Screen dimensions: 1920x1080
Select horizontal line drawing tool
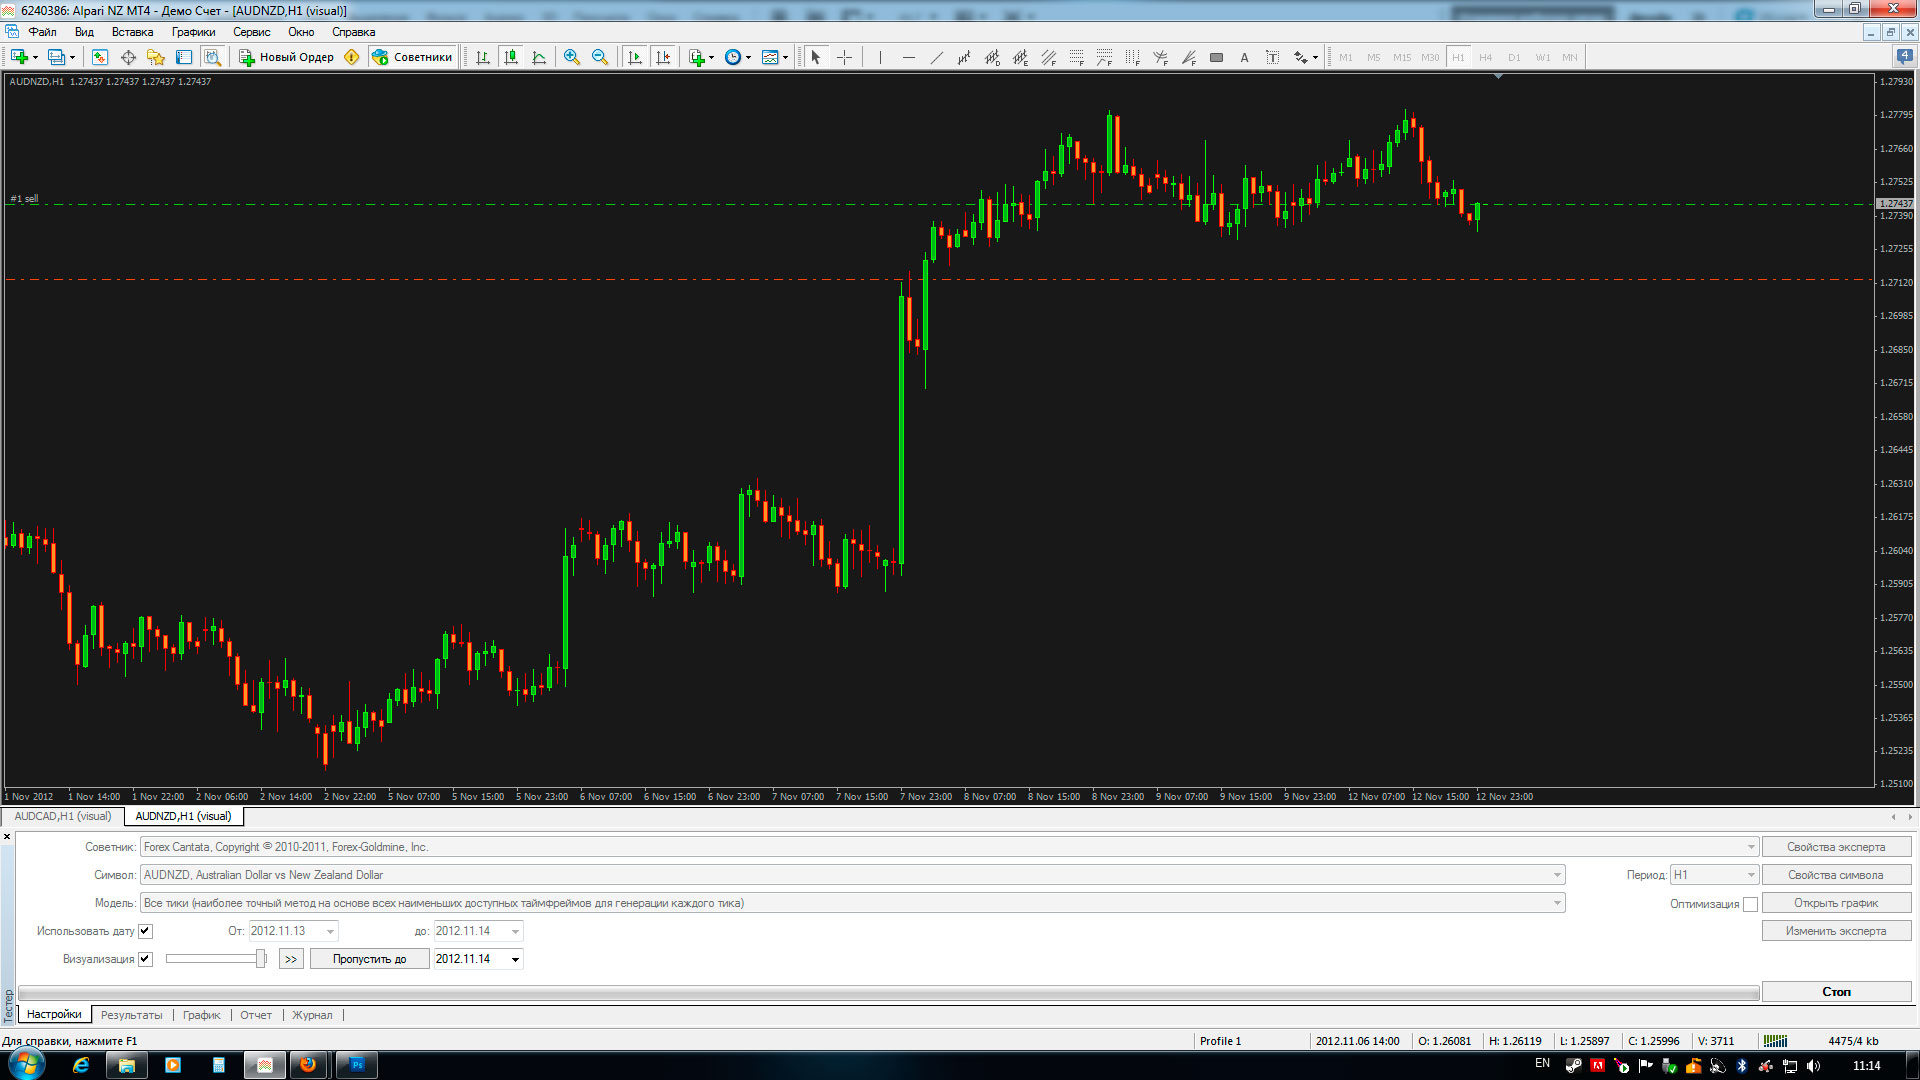click(908, 57)
